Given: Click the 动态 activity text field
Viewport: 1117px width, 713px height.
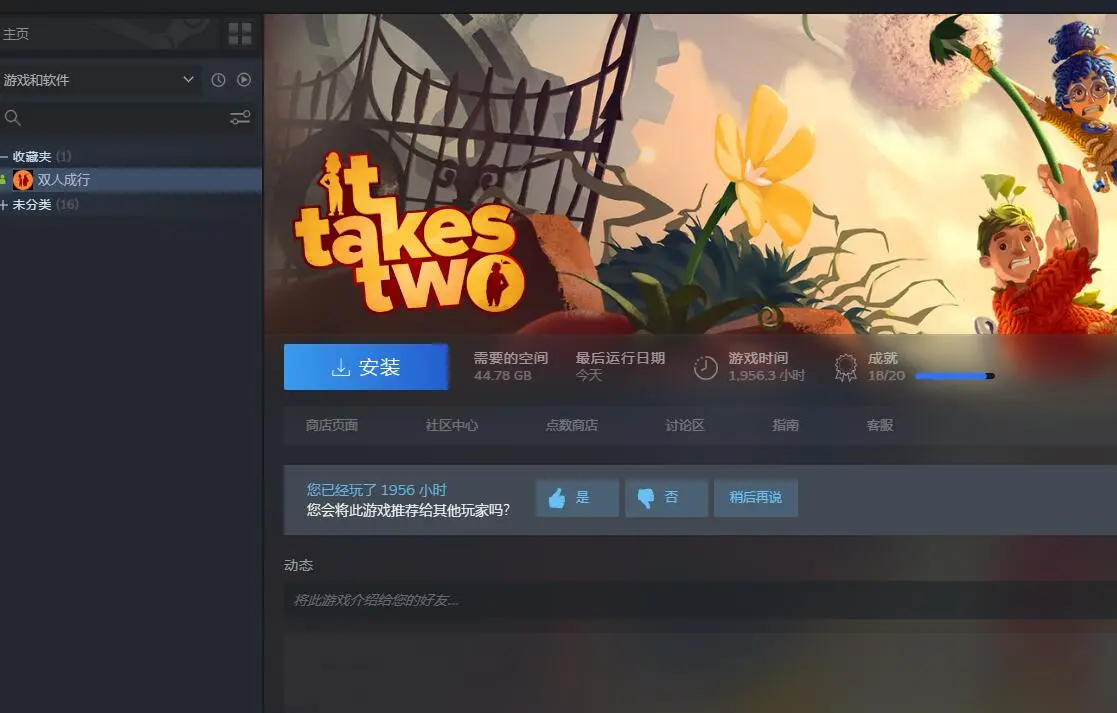Looking at the screenshot, I should click(700, 600).
